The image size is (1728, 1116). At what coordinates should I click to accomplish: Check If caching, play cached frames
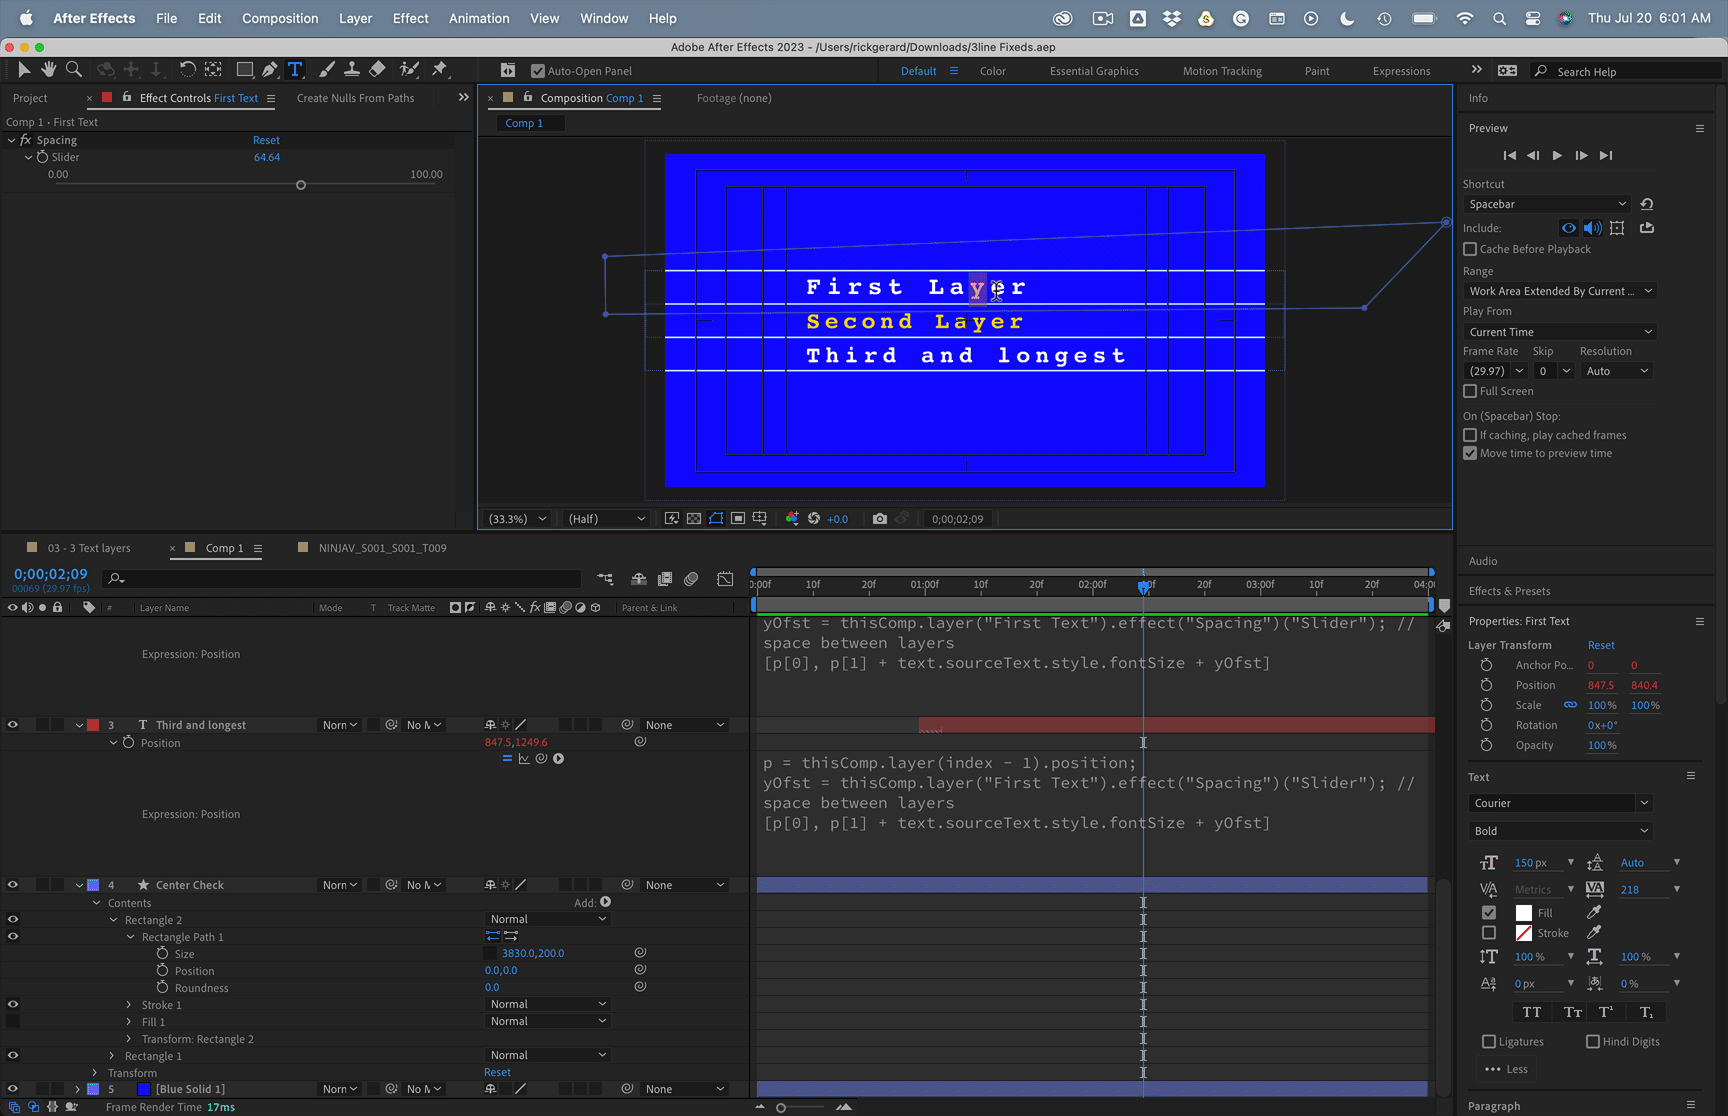click(1470, 435)
